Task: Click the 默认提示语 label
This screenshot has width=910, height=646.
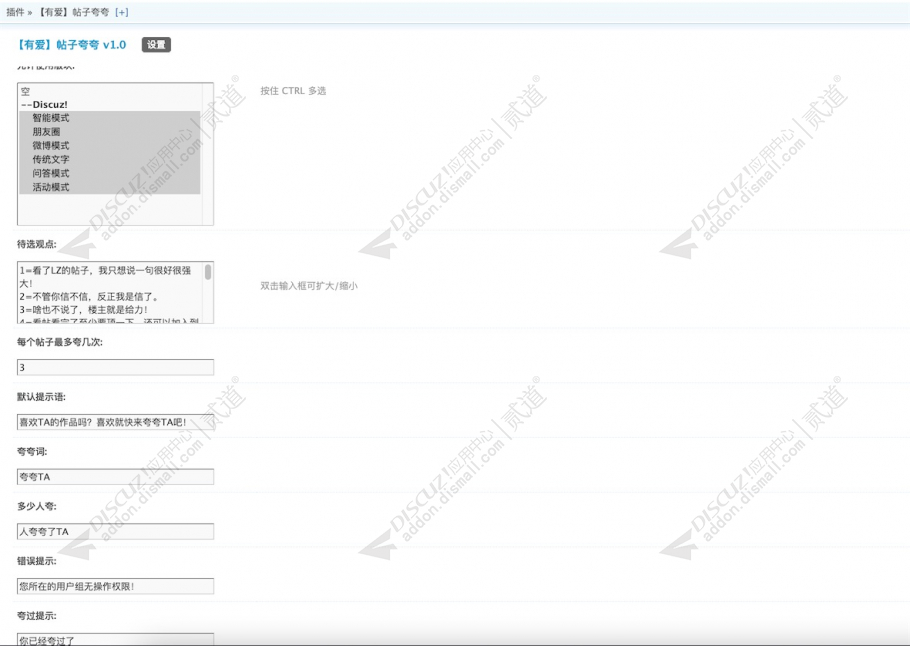Action: click(41, 397)
